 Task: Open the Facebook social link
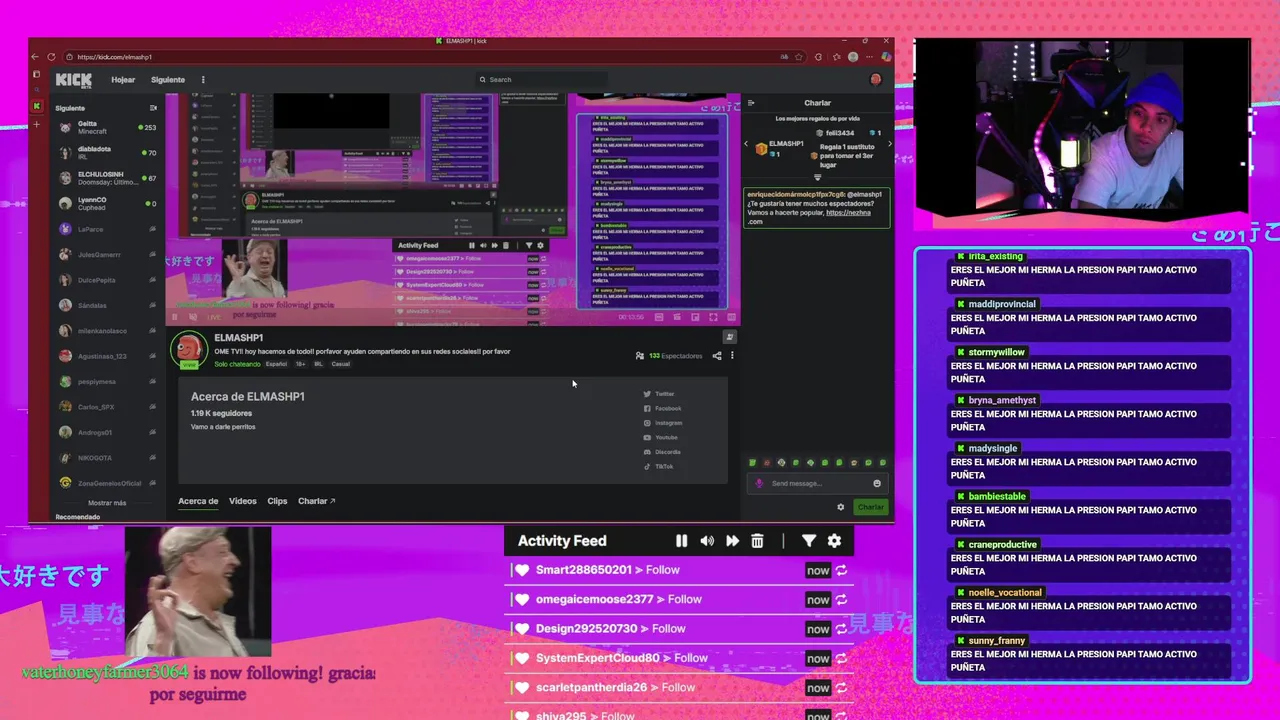tap(662, 408)
